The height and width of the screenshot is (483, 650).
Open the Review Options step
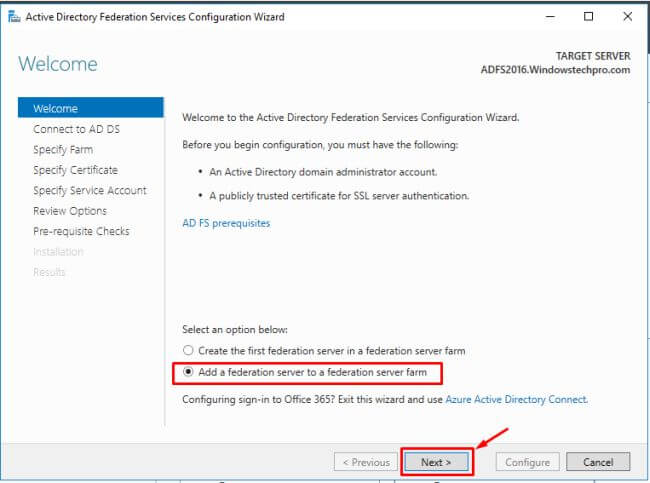[70, 211]
